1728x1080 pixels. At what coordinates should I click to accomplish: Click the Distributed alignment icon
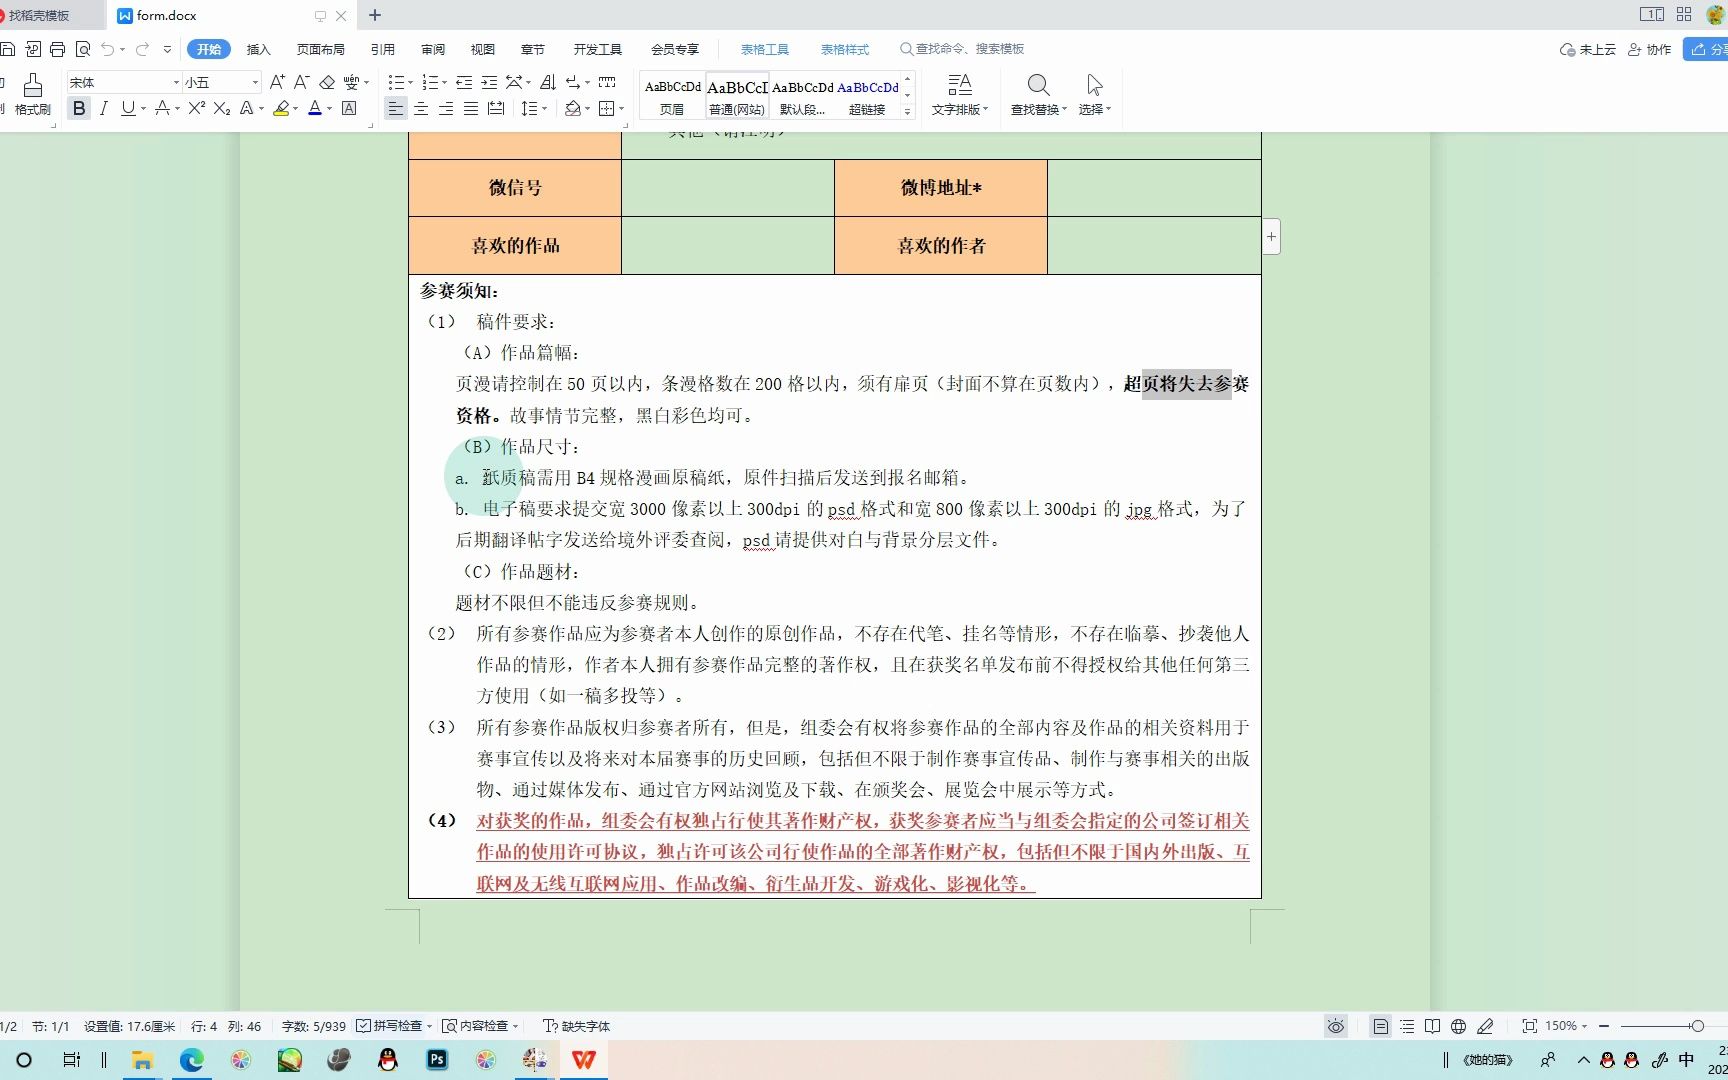[x=496, y=109]
